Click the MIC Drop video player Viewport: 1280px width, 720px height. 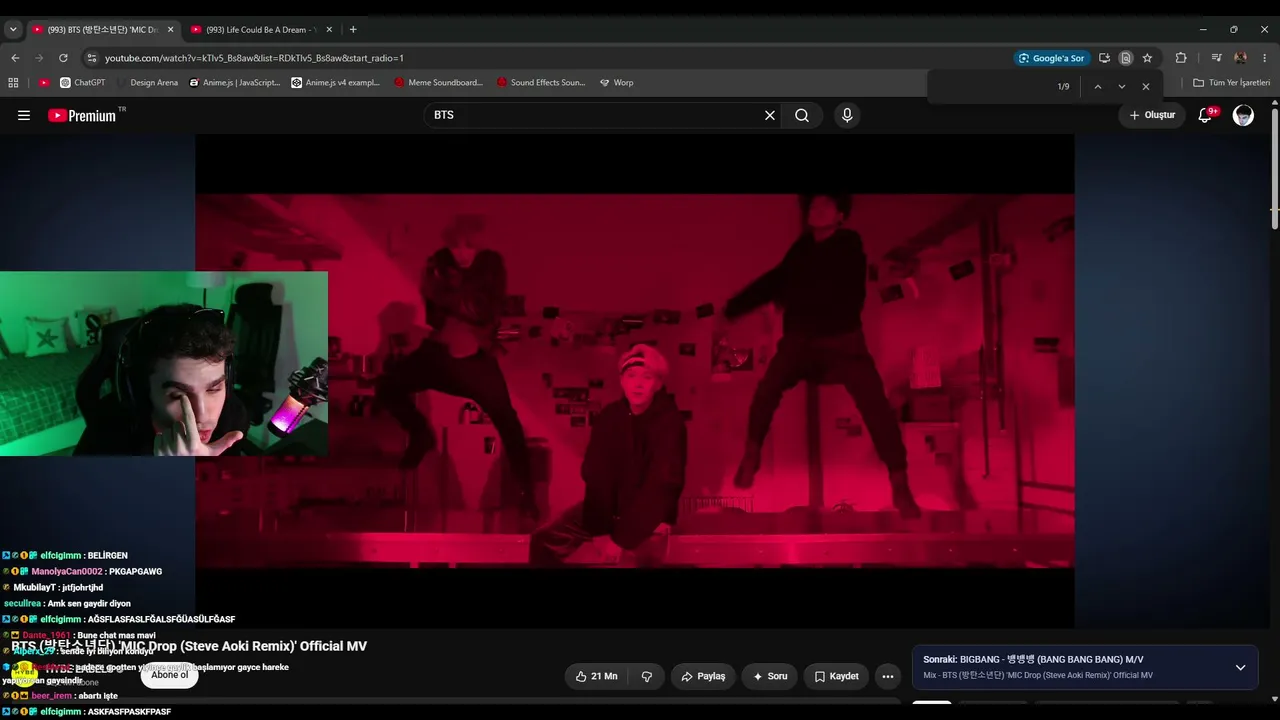[635, 381]
